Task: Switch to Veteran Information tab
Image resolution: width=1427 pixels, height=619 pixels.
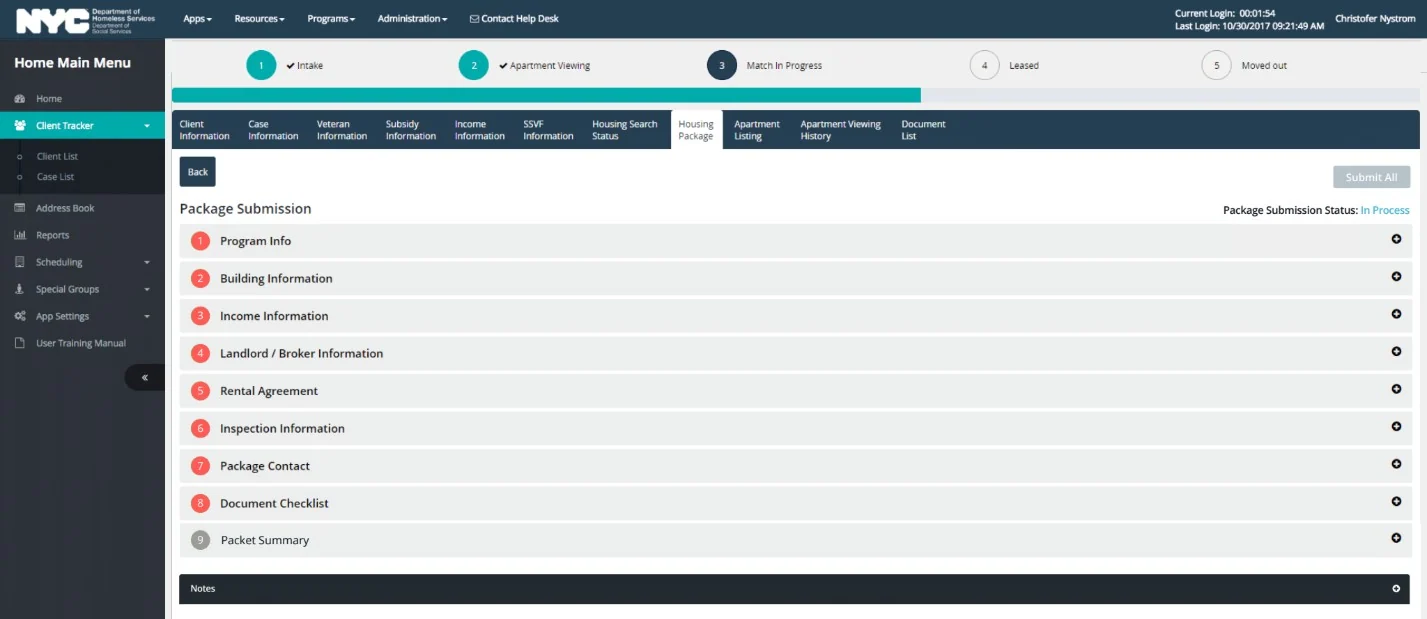Action: click(x=342, y=130)
